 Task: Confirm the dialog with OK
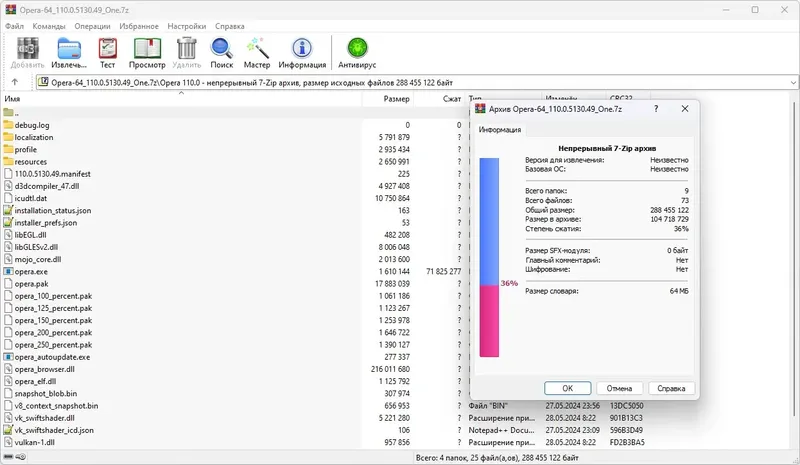[567, 388]
